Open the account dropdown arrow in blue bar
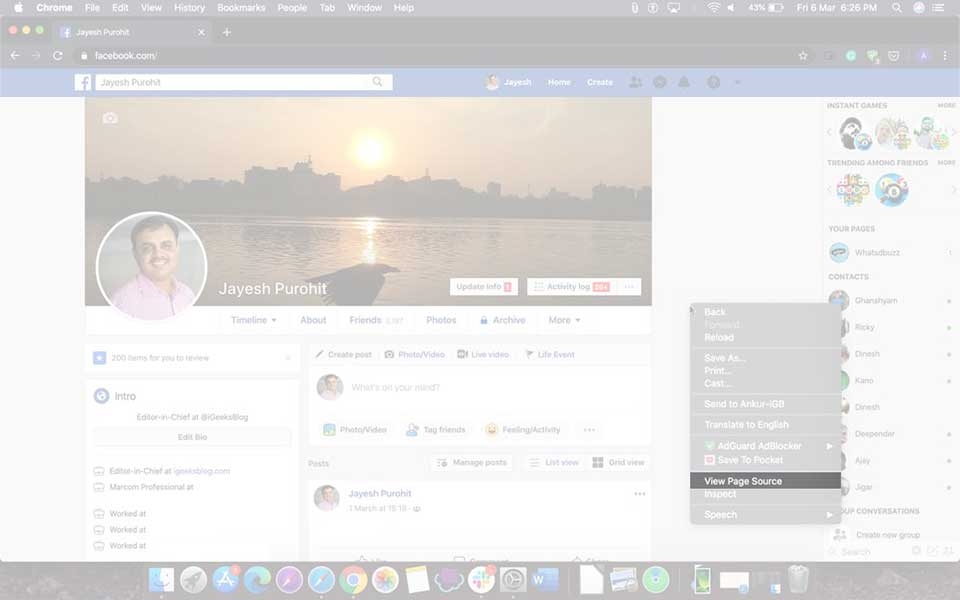 pos(738,82)
